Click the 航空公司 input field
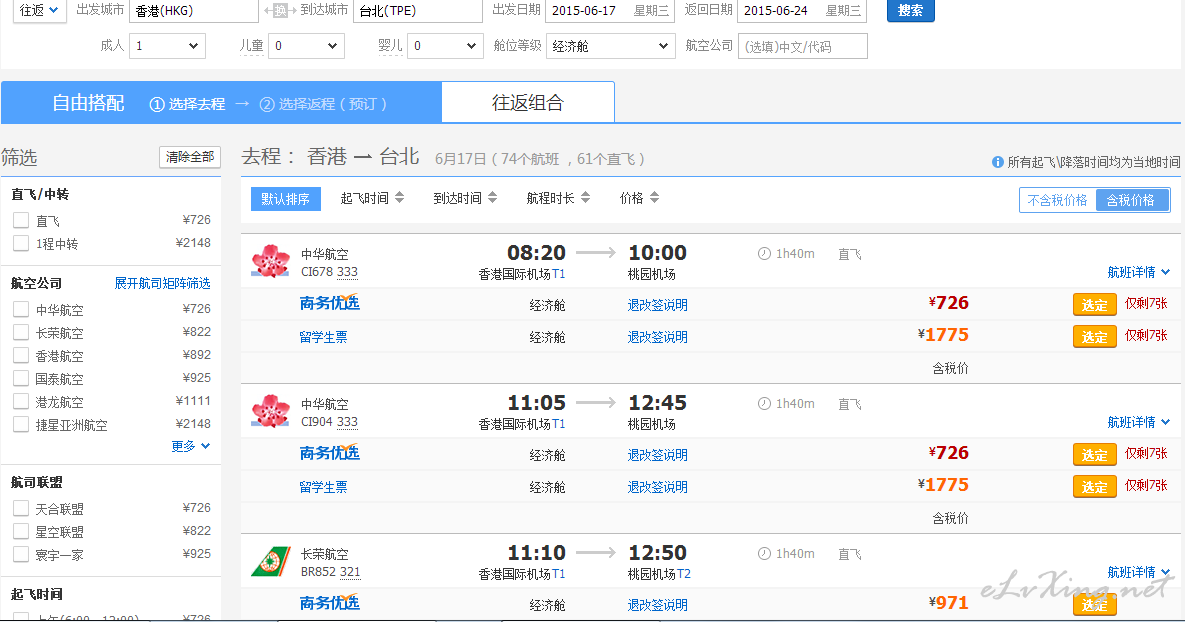Viewport: 1185px width, 622px height. pyautogui.click(x=803, y=46)
